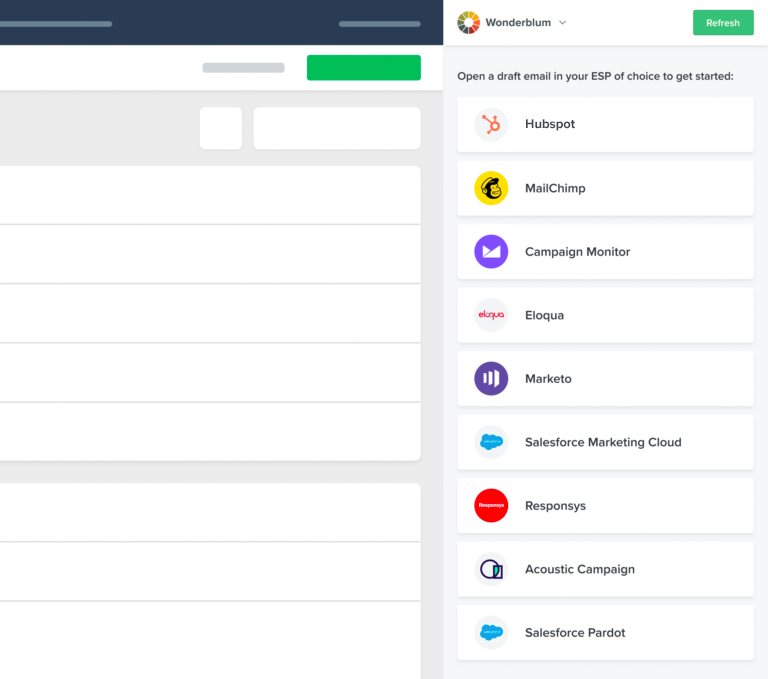This screenshot has width=768, height=679.
Task: Click the Salesforce Marketing Cloud cloud icon
Action: (491, 442)
